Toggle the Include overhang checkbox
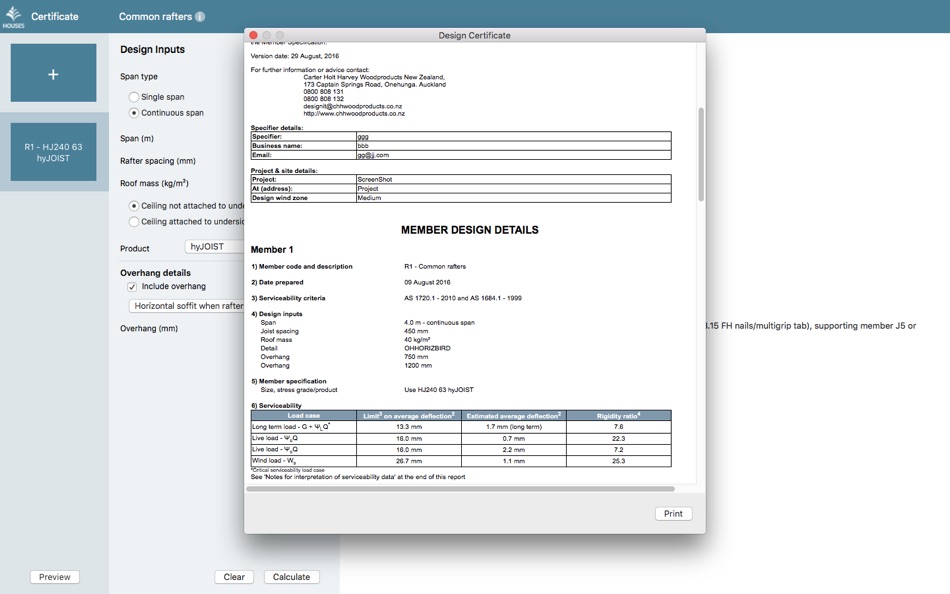 [132, 287]
